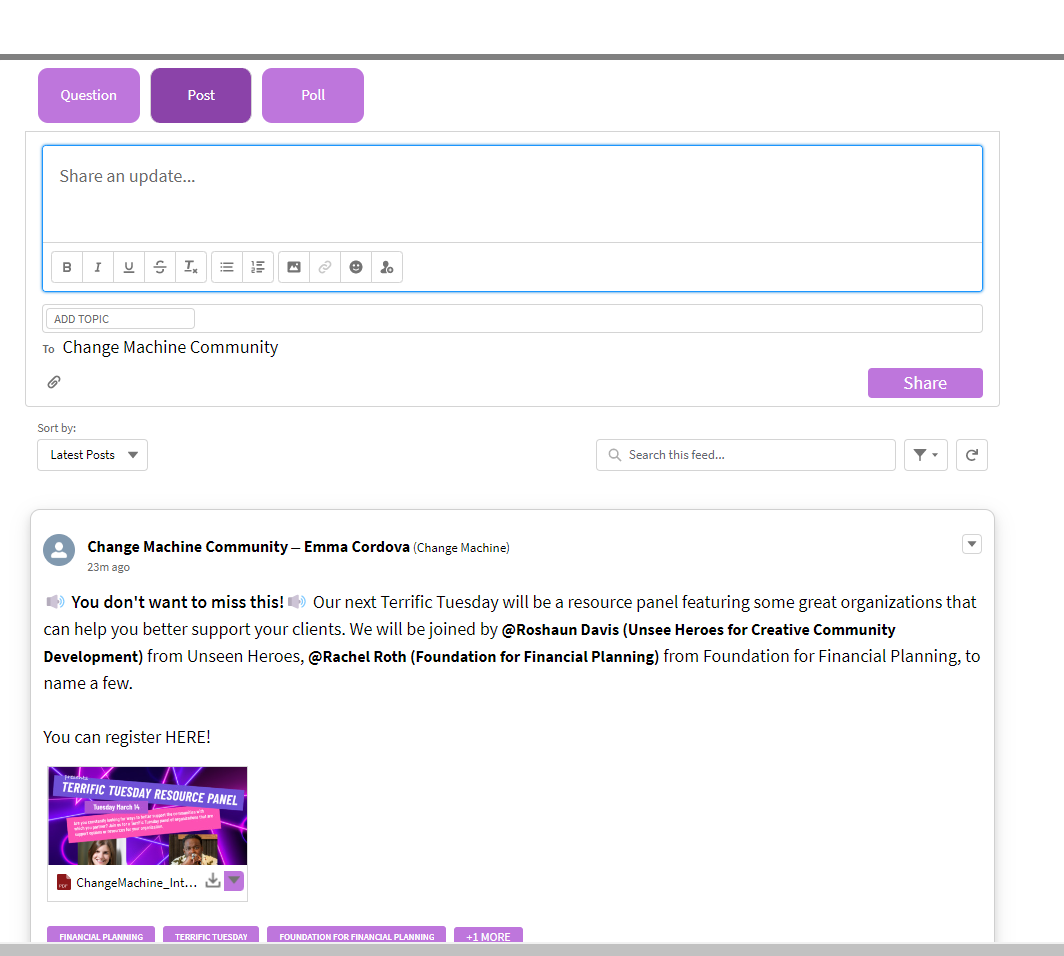This screenshot has width=1064, height=956.
Task: Add a hyperlink with the link icon
Action: pyautogui.click(x=325, y=267)
